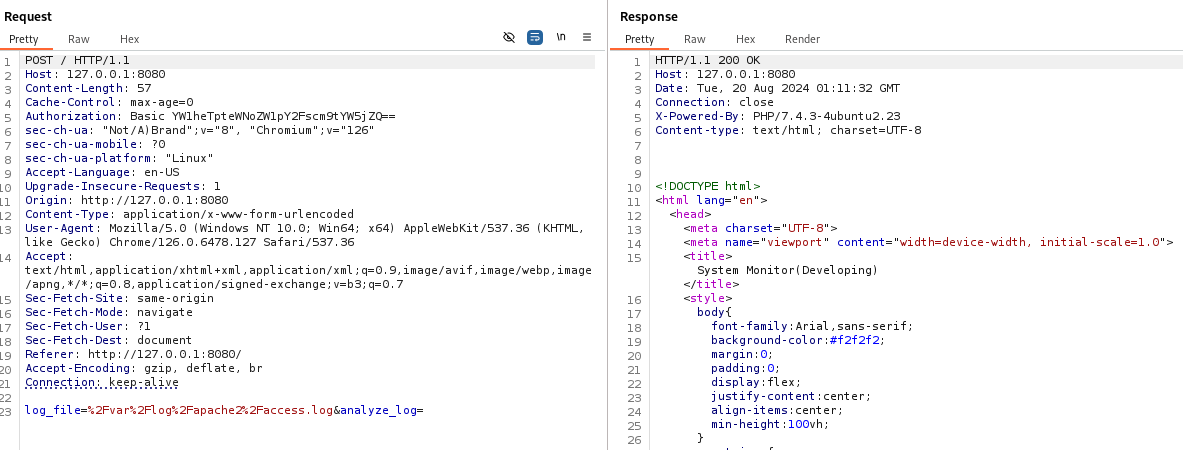Click the sec-ch-ua-platform "Linux" header

tap(120, 158)
